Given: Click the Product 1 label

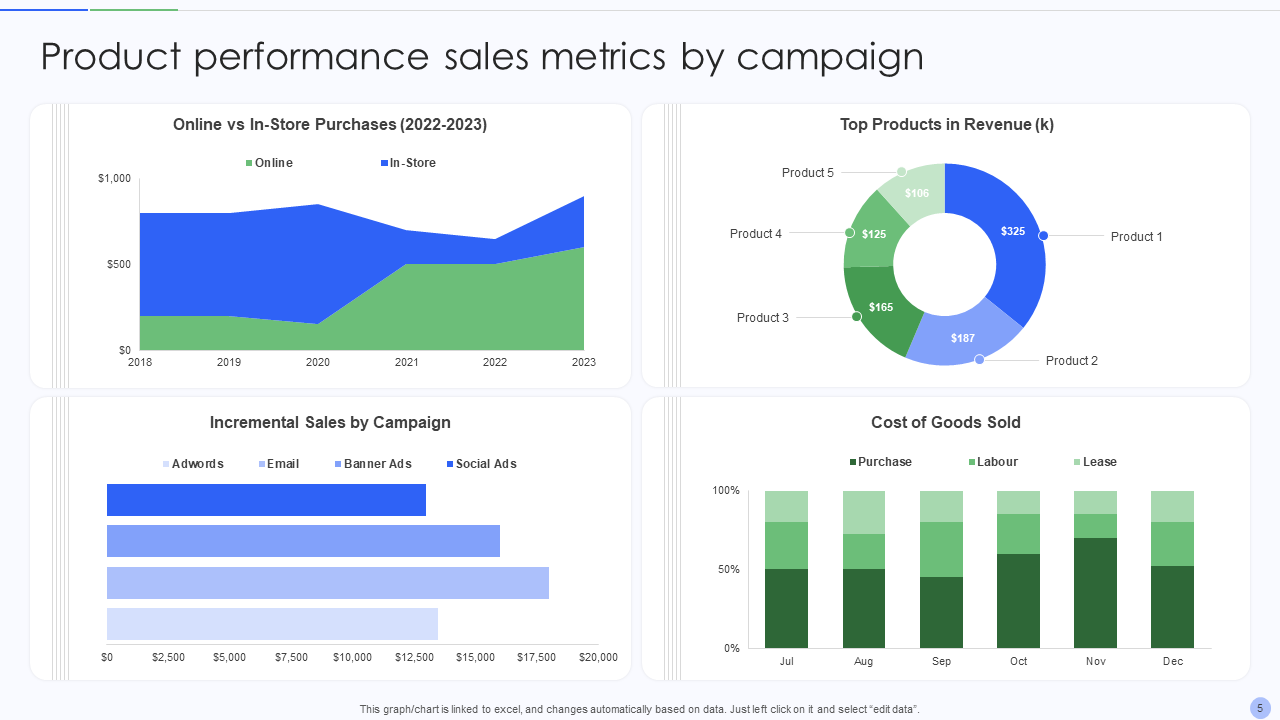Looking at the screenshot, I should click(1137, 237).
